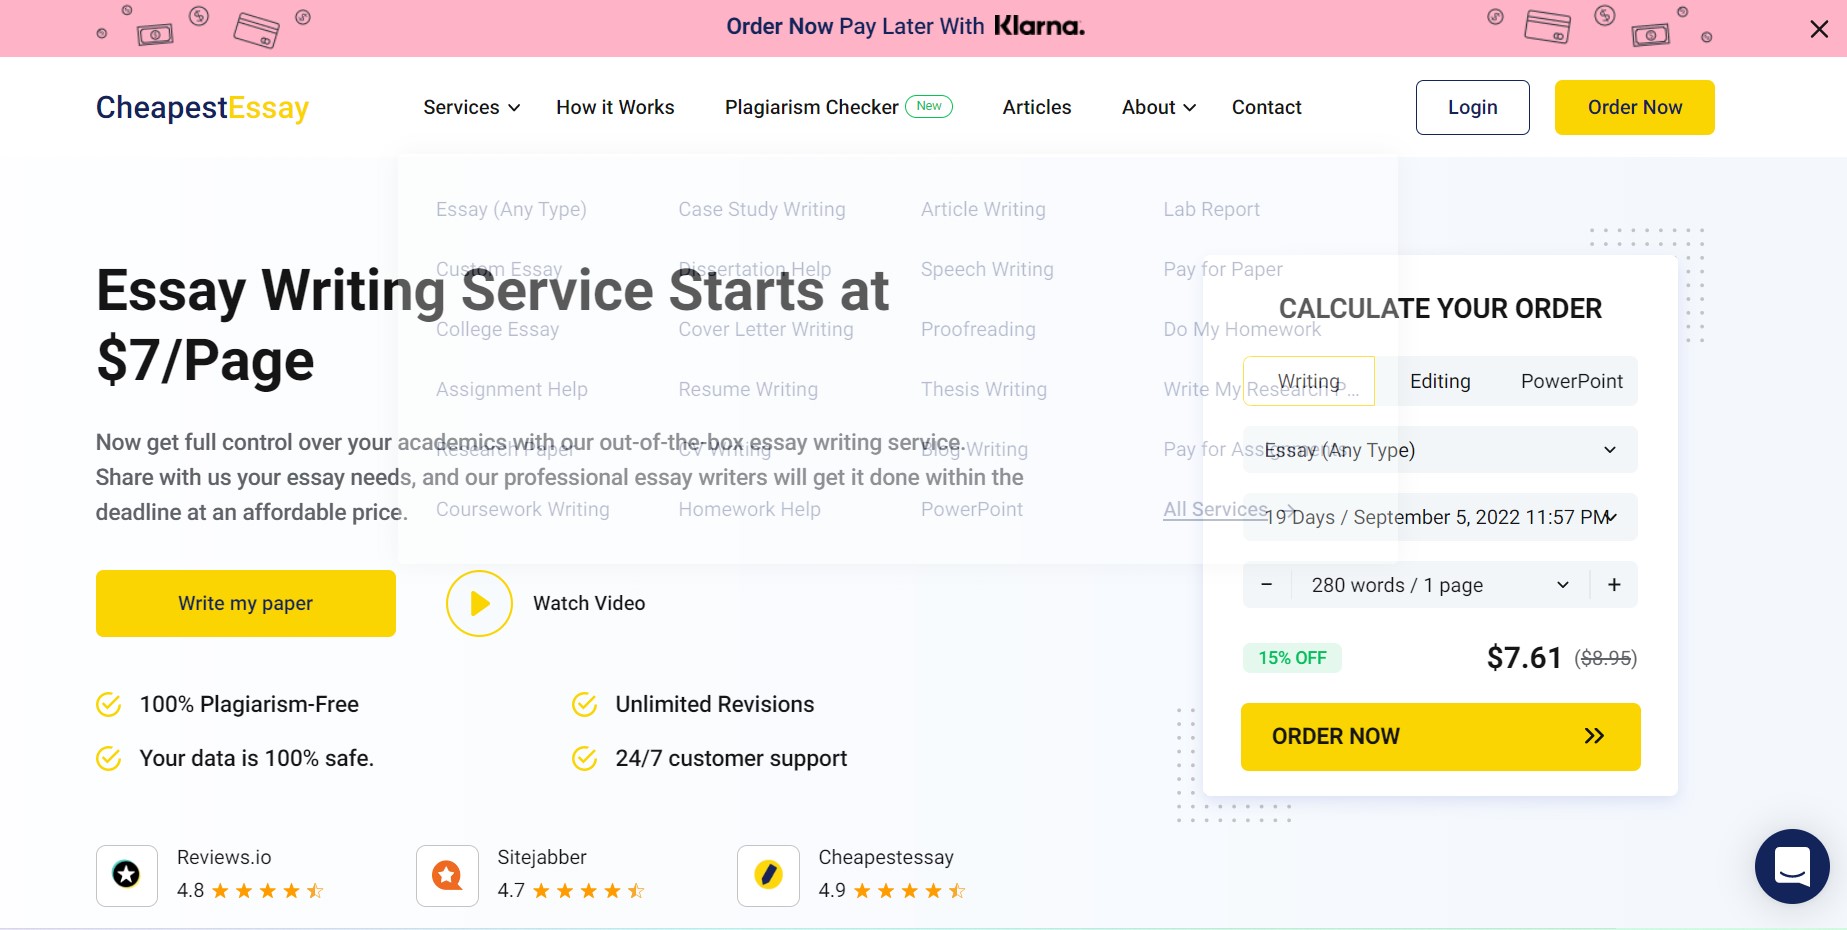Viewport: 1847px width, 930px height.
Task: Click the New badge beside Plagiarism Checker
Action: [929, 106]
